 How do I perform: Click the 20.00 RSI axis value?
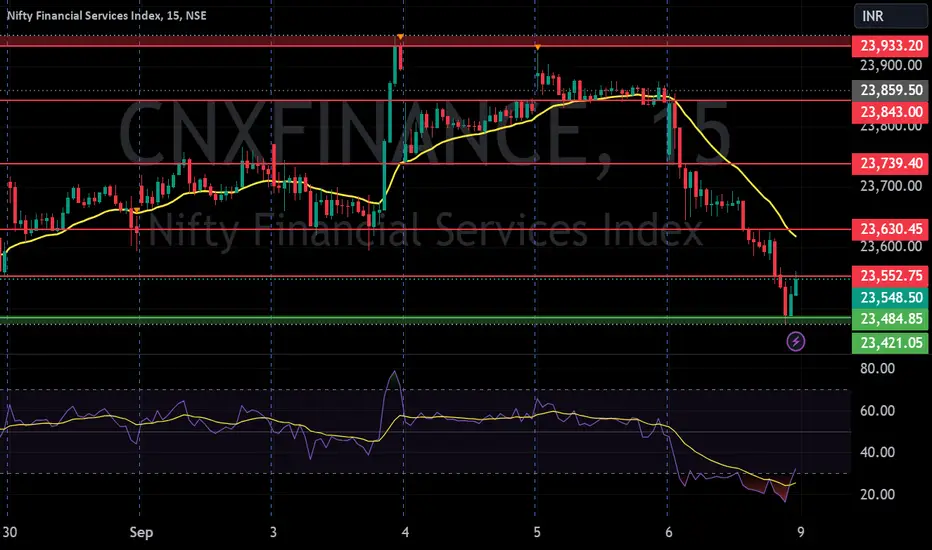(x=877, y=495)
